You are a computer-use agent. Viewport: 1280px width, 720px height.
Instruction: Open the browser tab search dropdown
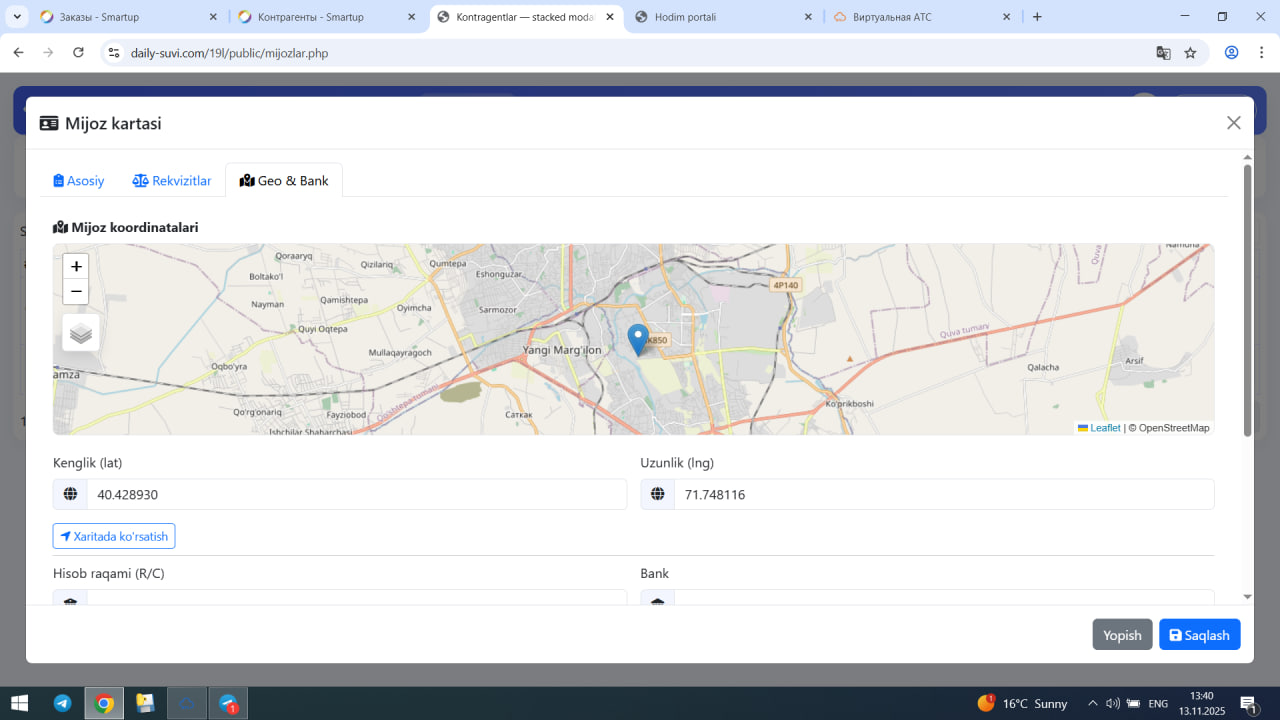click(x=17, y=17)
